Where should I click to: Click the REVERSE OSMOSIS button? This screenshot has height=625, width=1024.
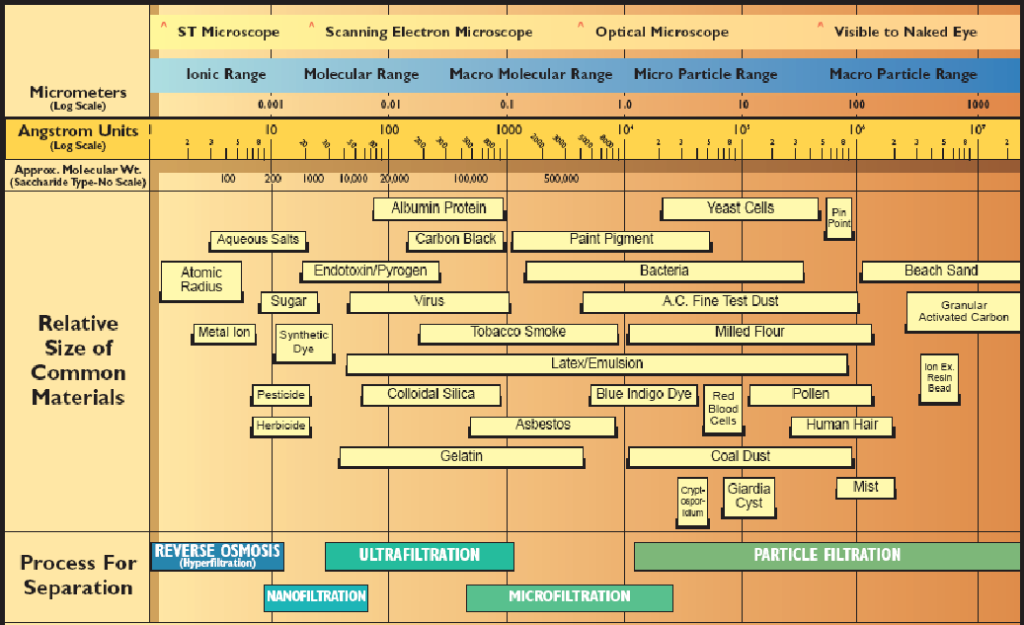click(x=217, y=556)
